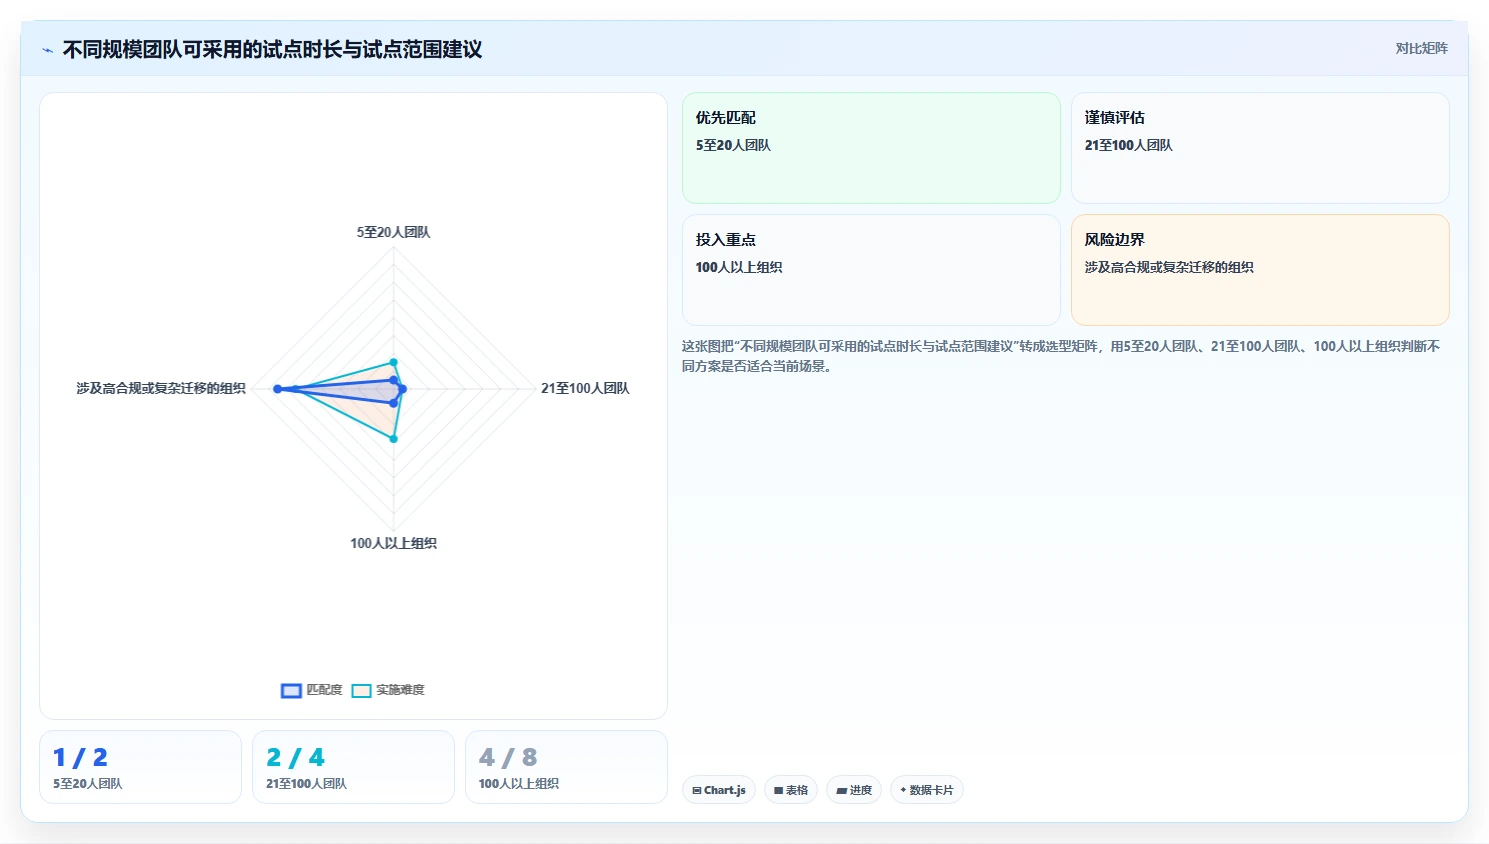Select the 风险边界 orange card
The width and height of the screenshot is (1489, 844).
point(1260,270)
